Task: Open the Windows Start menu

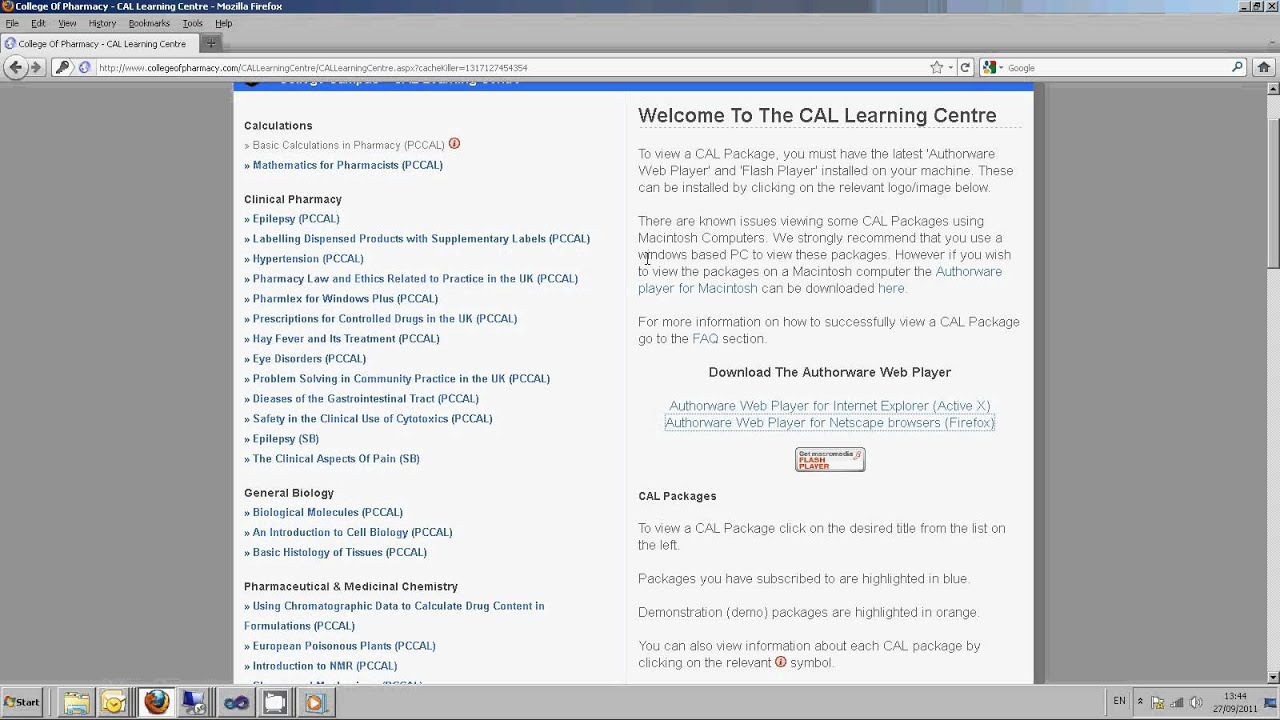Action: pos(22,702)
